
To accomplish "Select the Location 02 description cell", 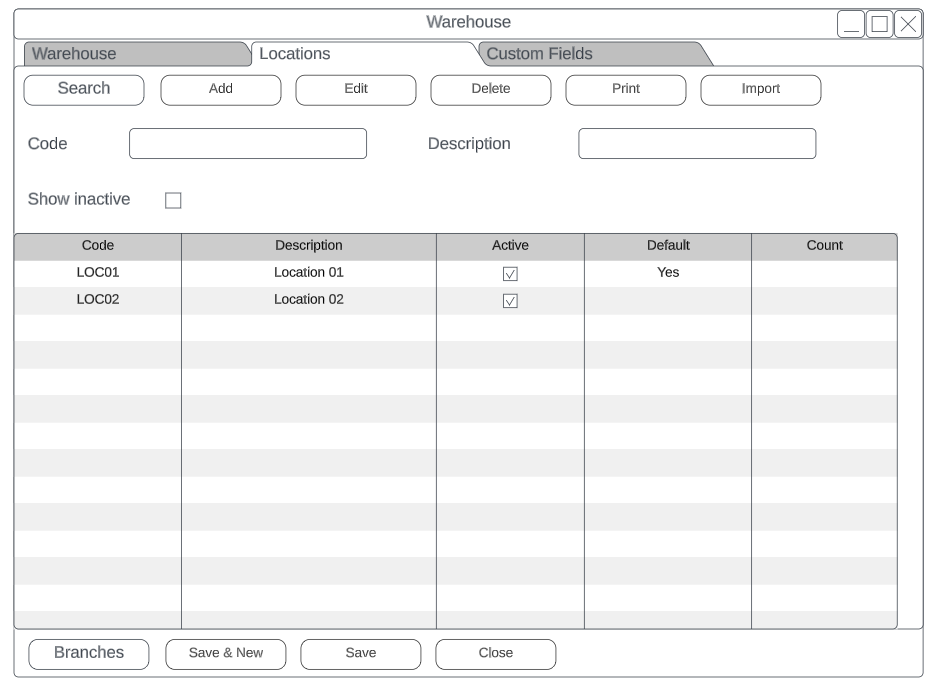I will click(308, 300).
